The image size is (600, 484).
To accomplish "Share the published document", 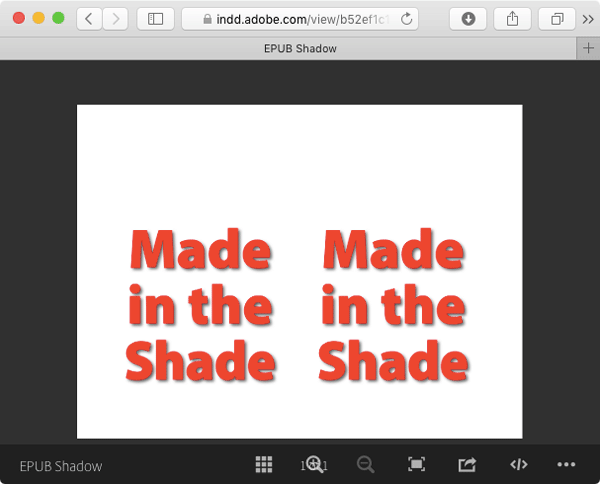I will pyautogui.click(x=467, y=465).
